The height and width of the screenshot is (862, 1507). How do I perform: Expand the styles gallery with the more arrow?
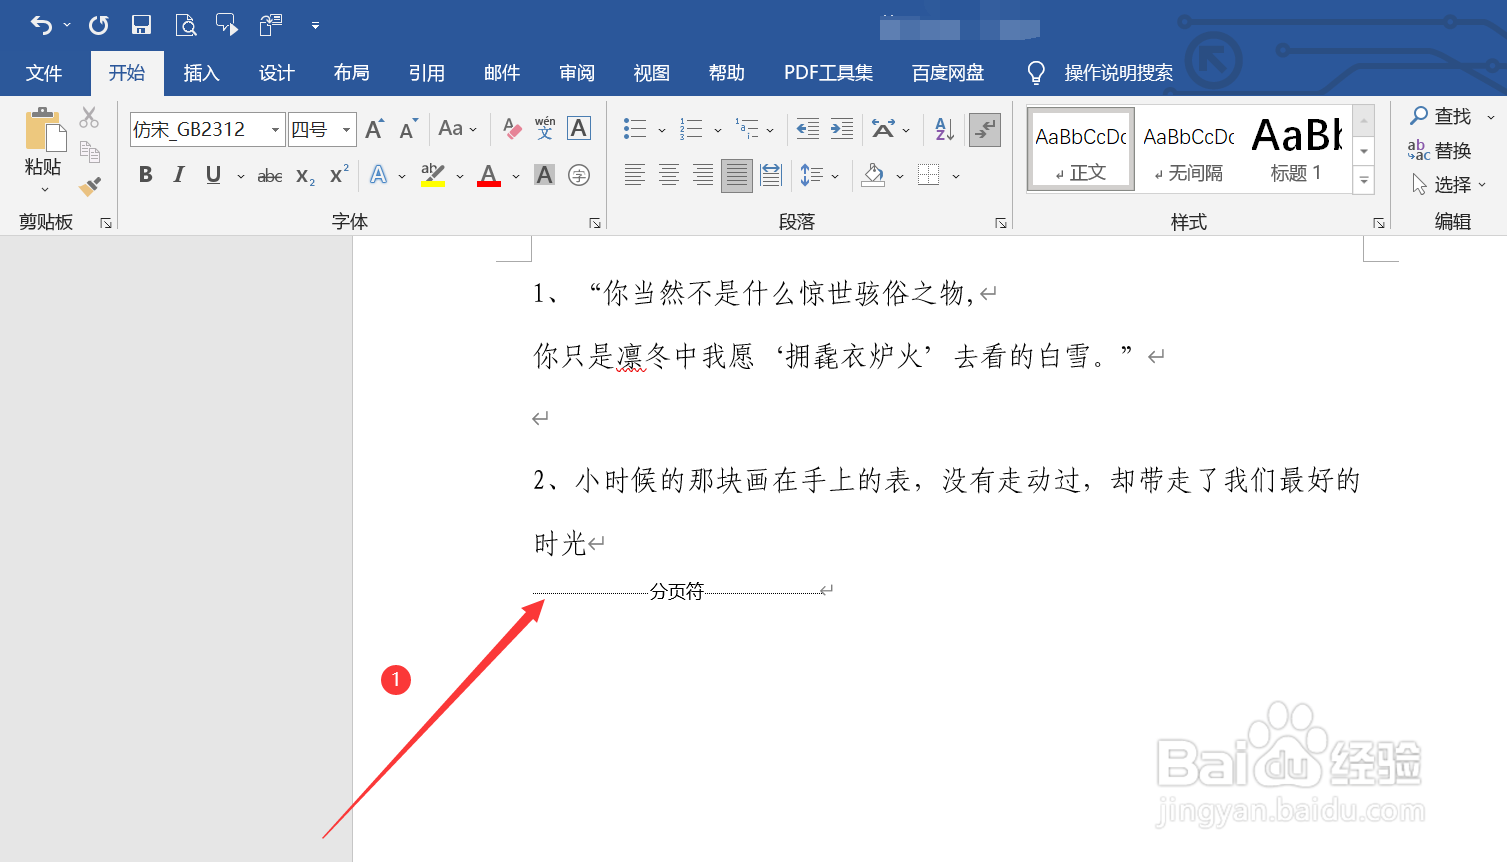pyautogui.click(x=1362, y=181)
